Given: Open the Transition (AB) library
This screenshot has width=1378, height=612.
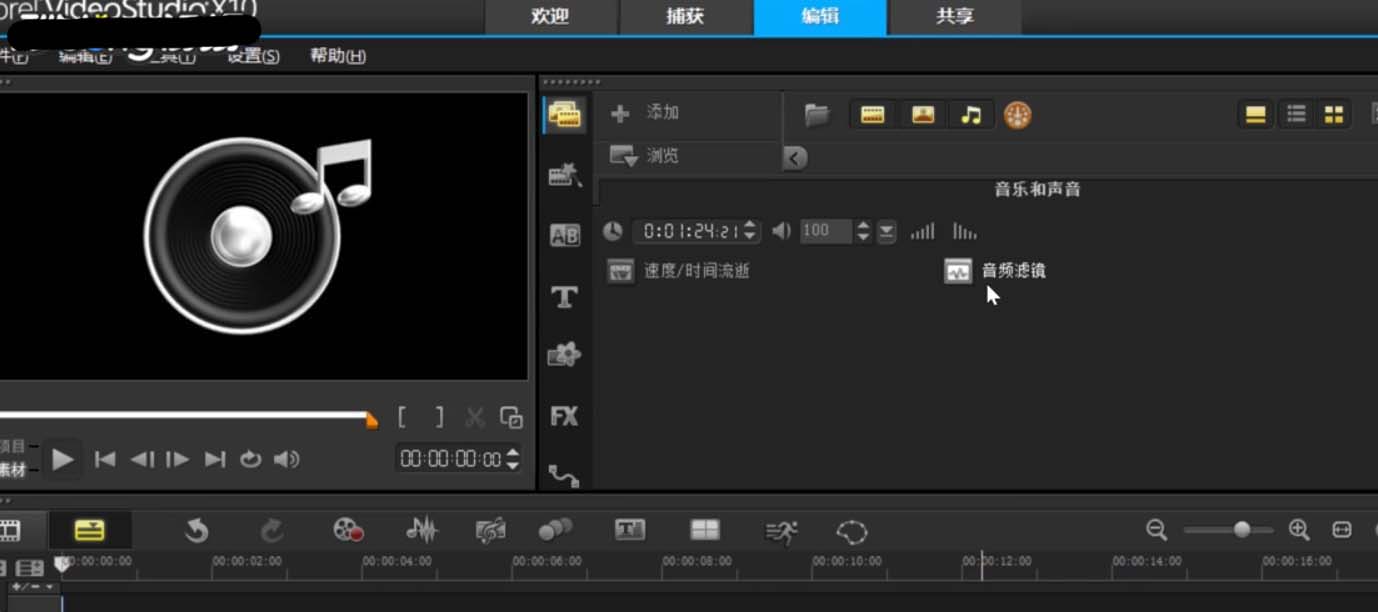Looking at the screenshot, I should point(564,236).
